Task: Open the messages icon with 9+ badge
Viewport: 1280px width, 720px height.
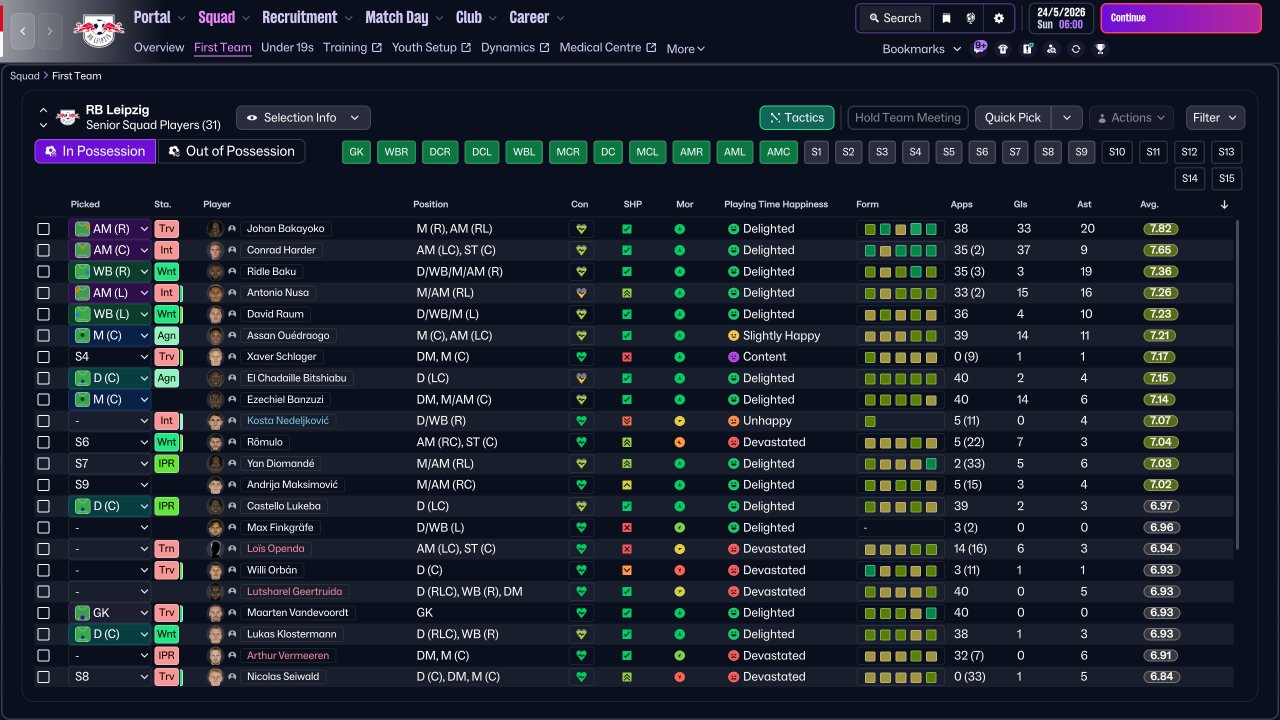Action: coord(980,47)
